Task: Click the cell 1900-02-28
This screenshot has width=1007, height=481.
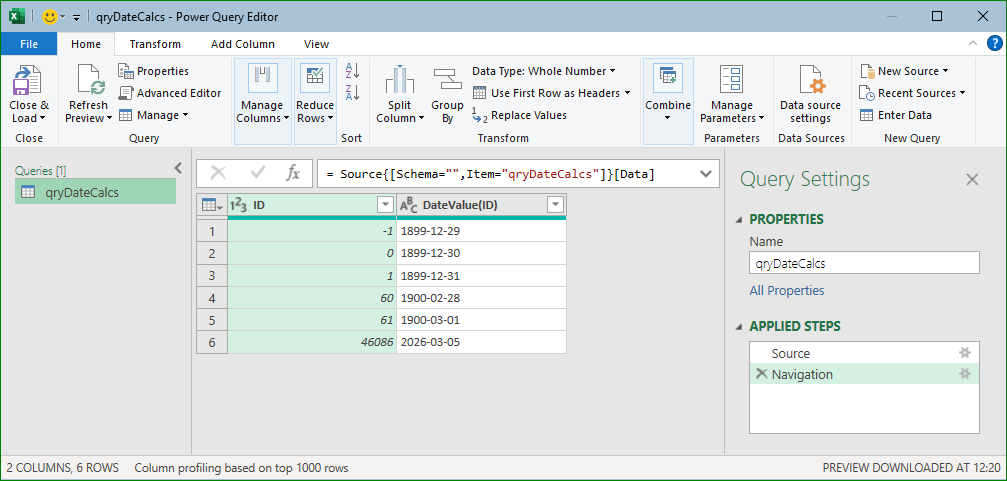Action: tap(481, 298)
